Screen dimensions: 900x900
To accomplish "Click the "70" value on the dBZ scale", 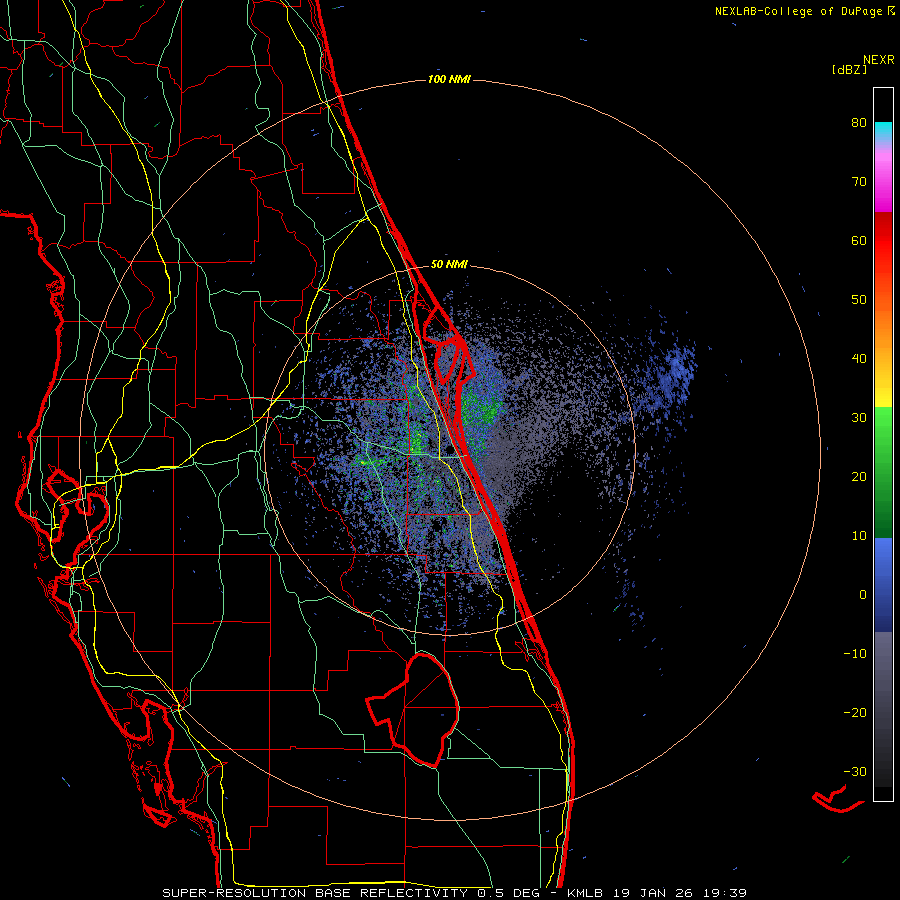I will pos(859,182).
